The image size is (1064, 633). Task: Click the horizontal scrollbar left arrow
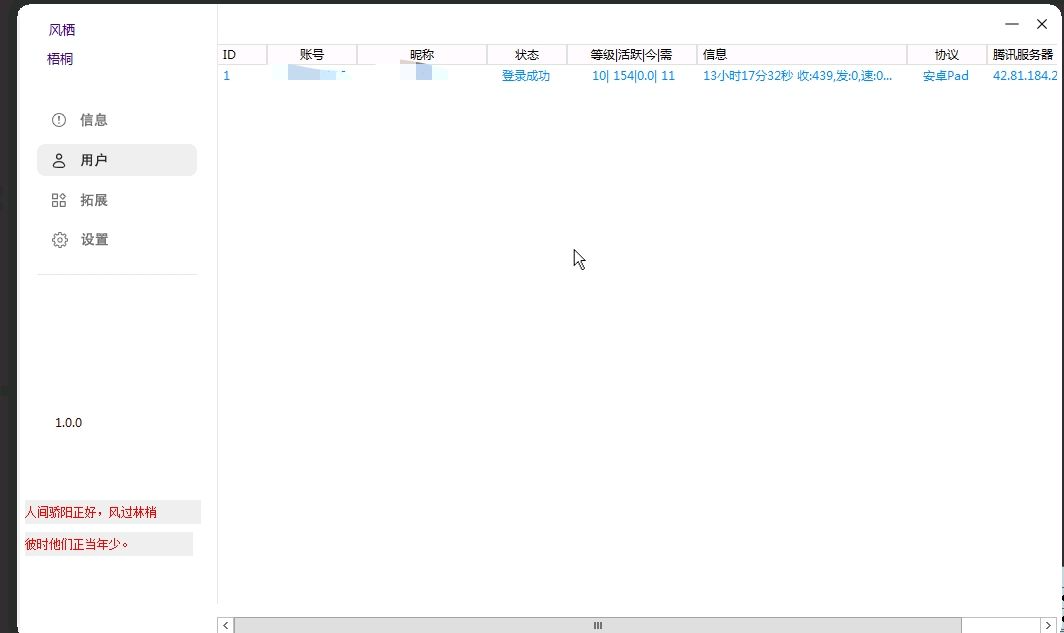click(x=226, y=625)
